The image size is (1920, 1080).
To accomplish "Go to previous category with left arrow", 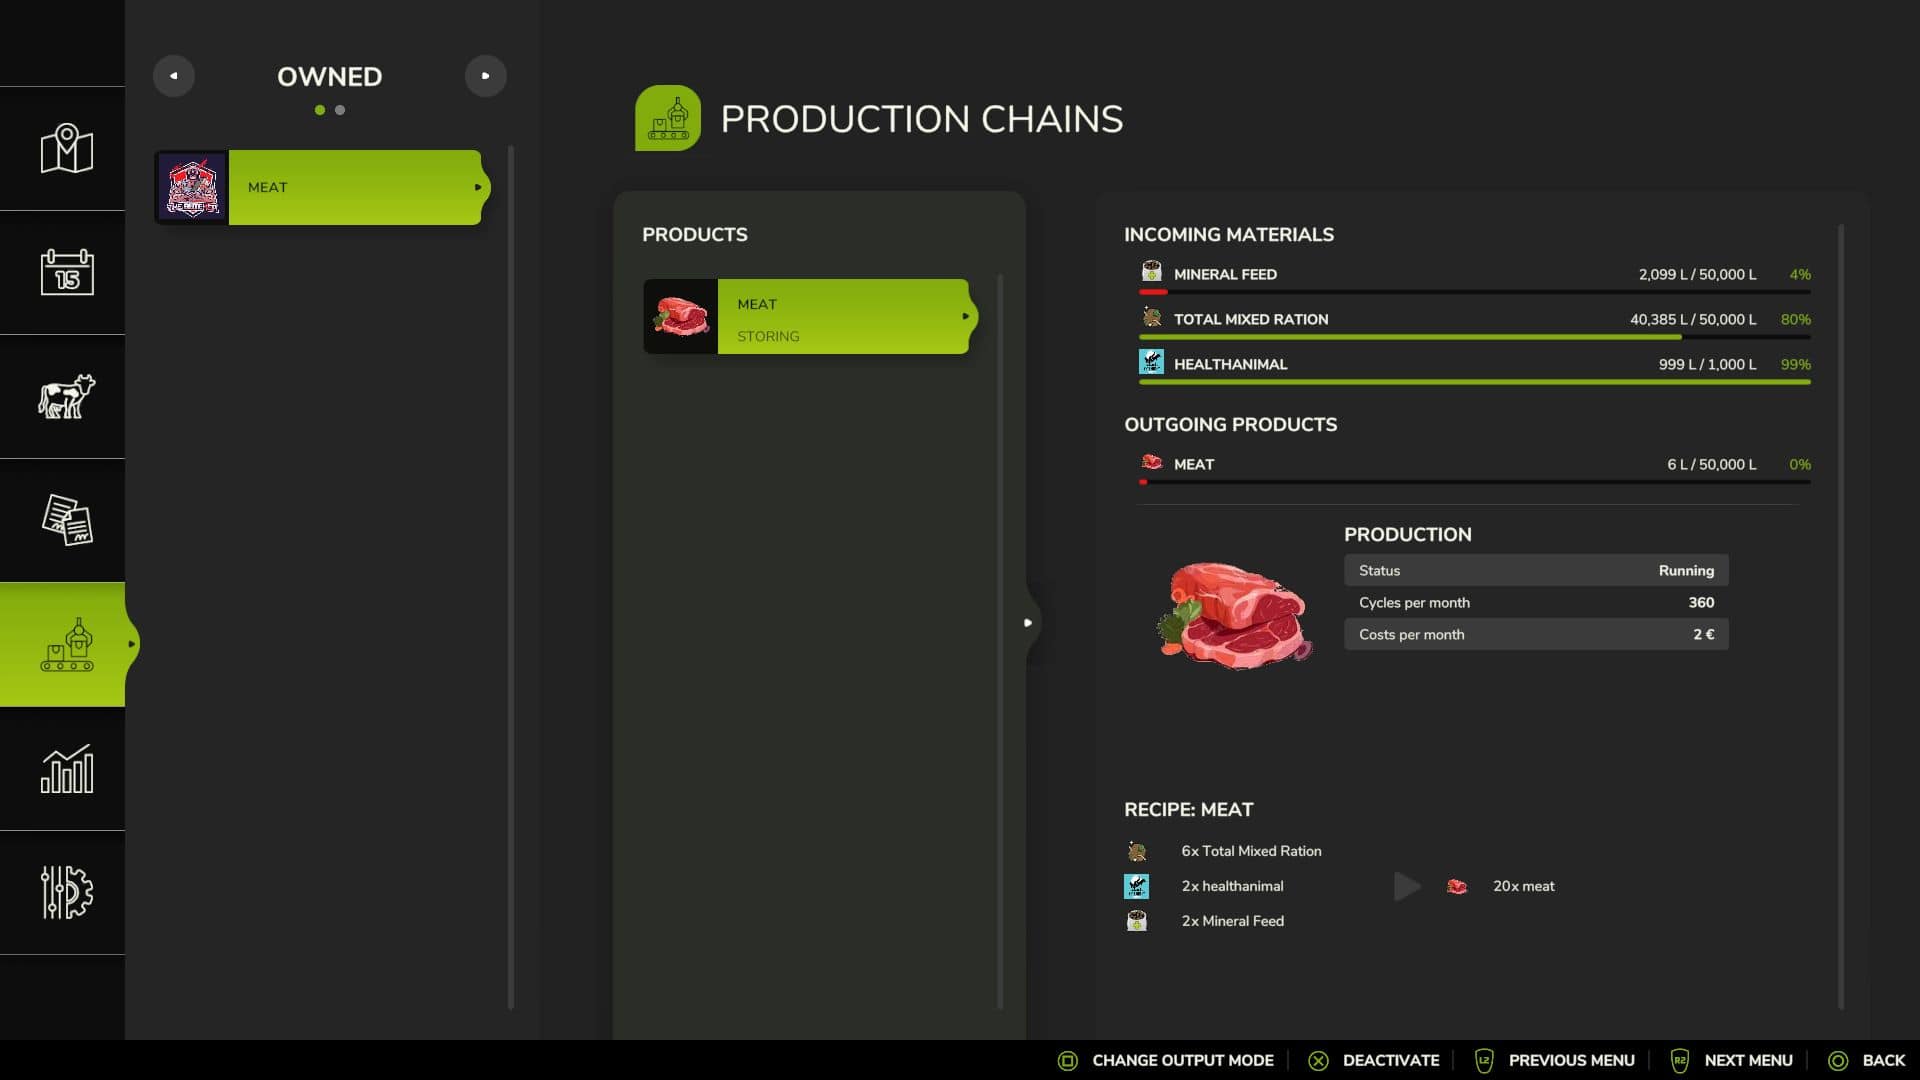I will coord(174,76).
